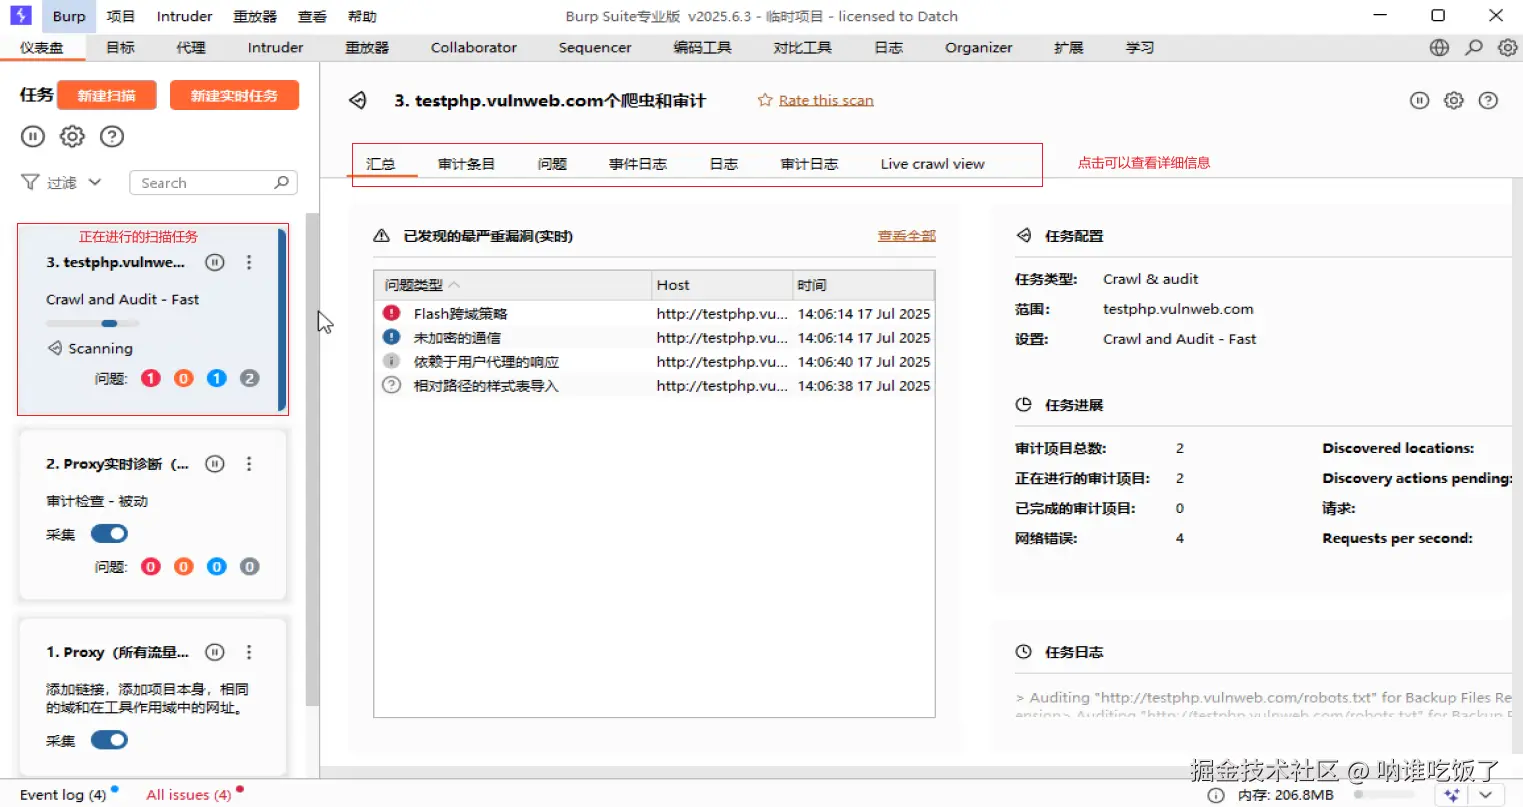The height and width of the screenshot is (807, 1523).
Task: Pause all tasks in the tasks panel
Action: (x=33, y=136)
